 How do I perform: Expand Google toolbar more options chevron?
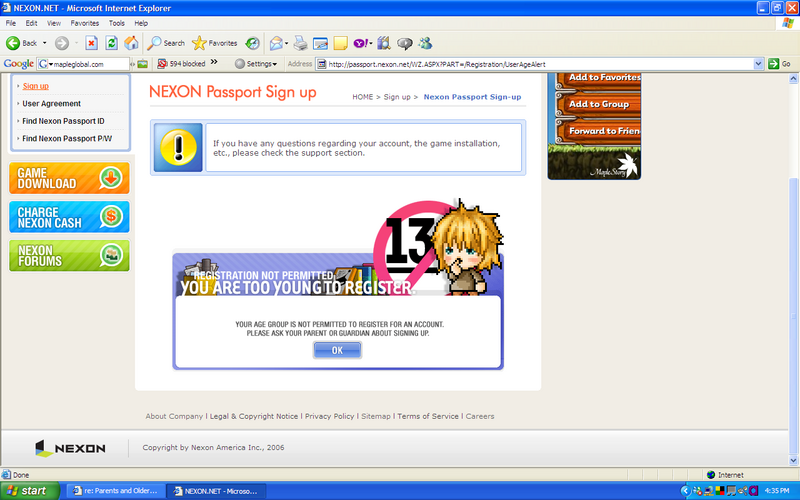[x=214, y=62]
